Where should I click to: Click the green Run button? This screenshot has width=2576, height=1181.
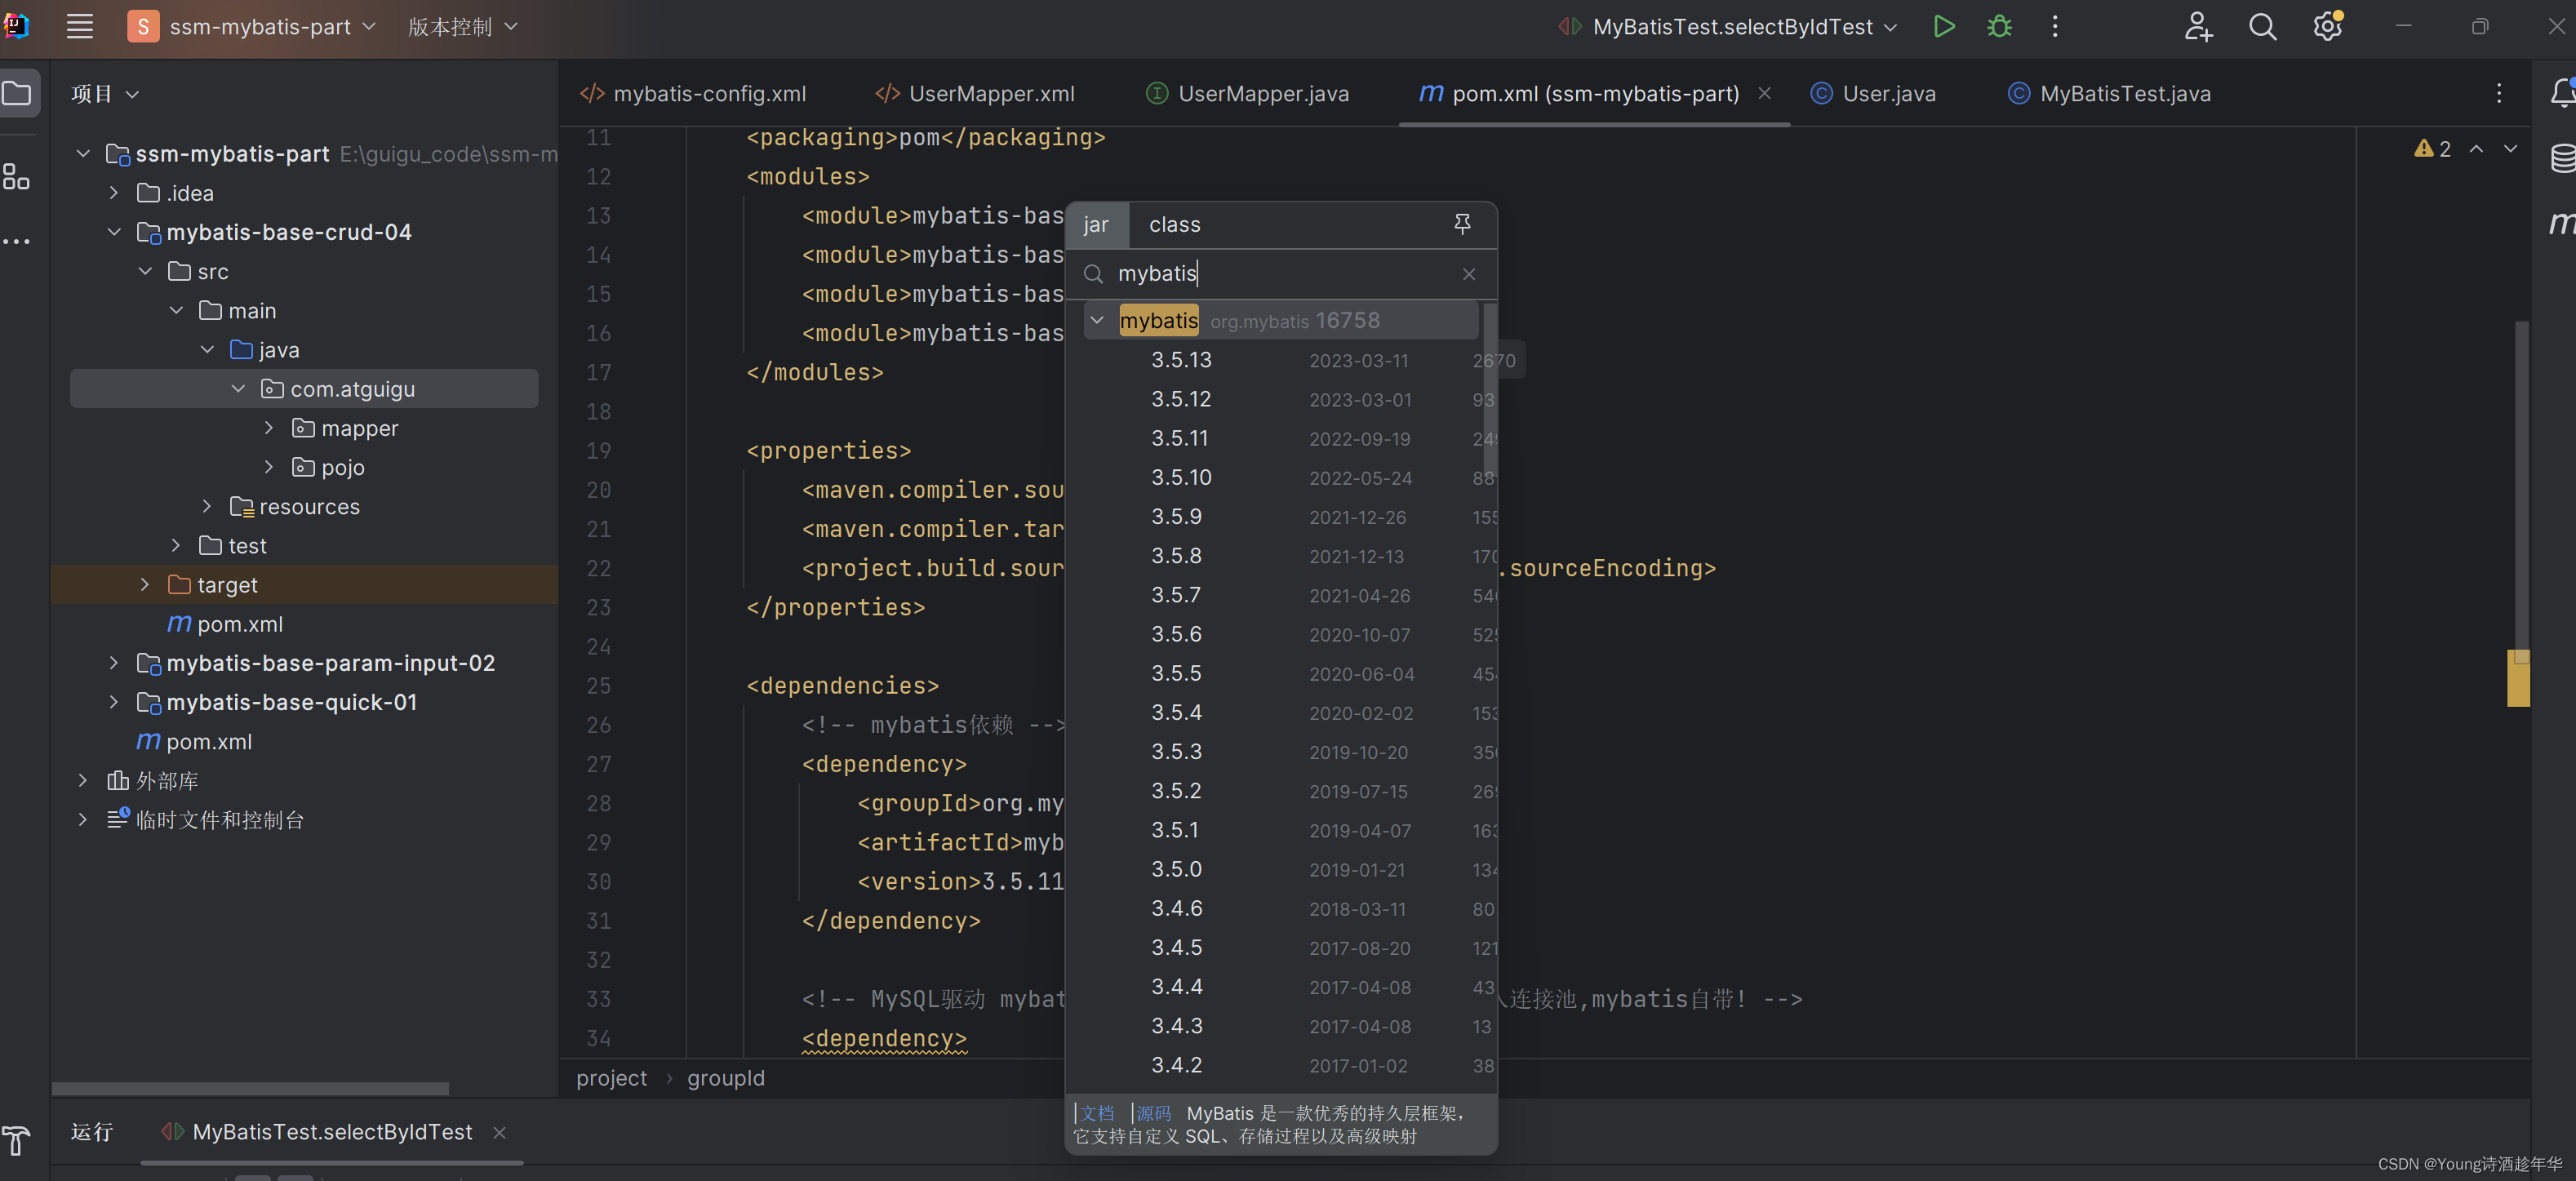(x=1943, y=27)
